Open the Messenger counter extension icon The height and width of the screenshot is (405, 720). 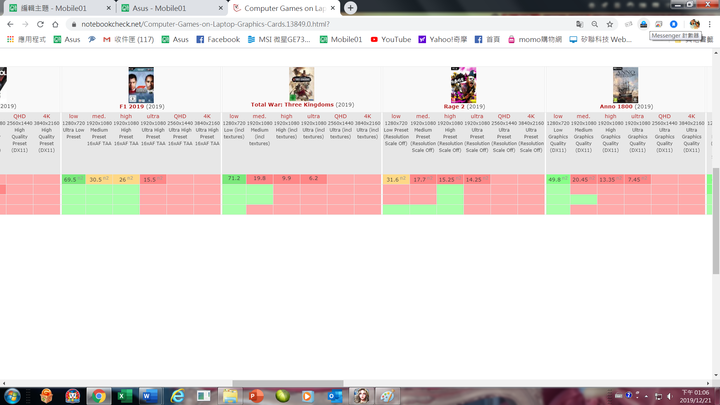click(643, 24)
